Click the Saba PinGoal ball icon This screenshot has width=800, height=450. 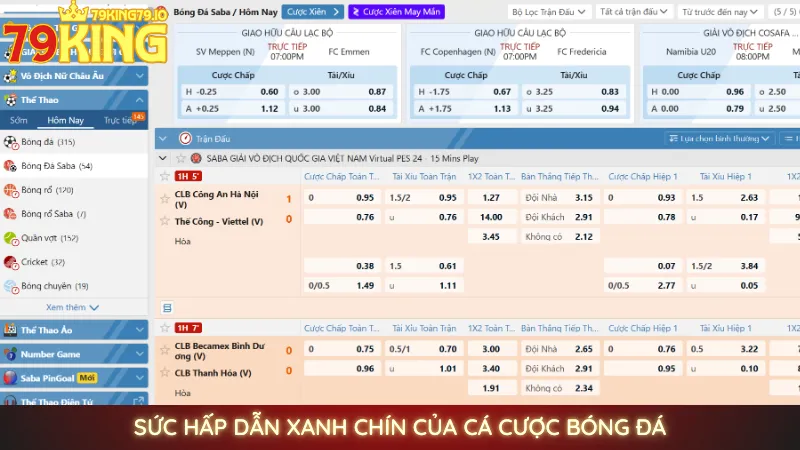10,378
